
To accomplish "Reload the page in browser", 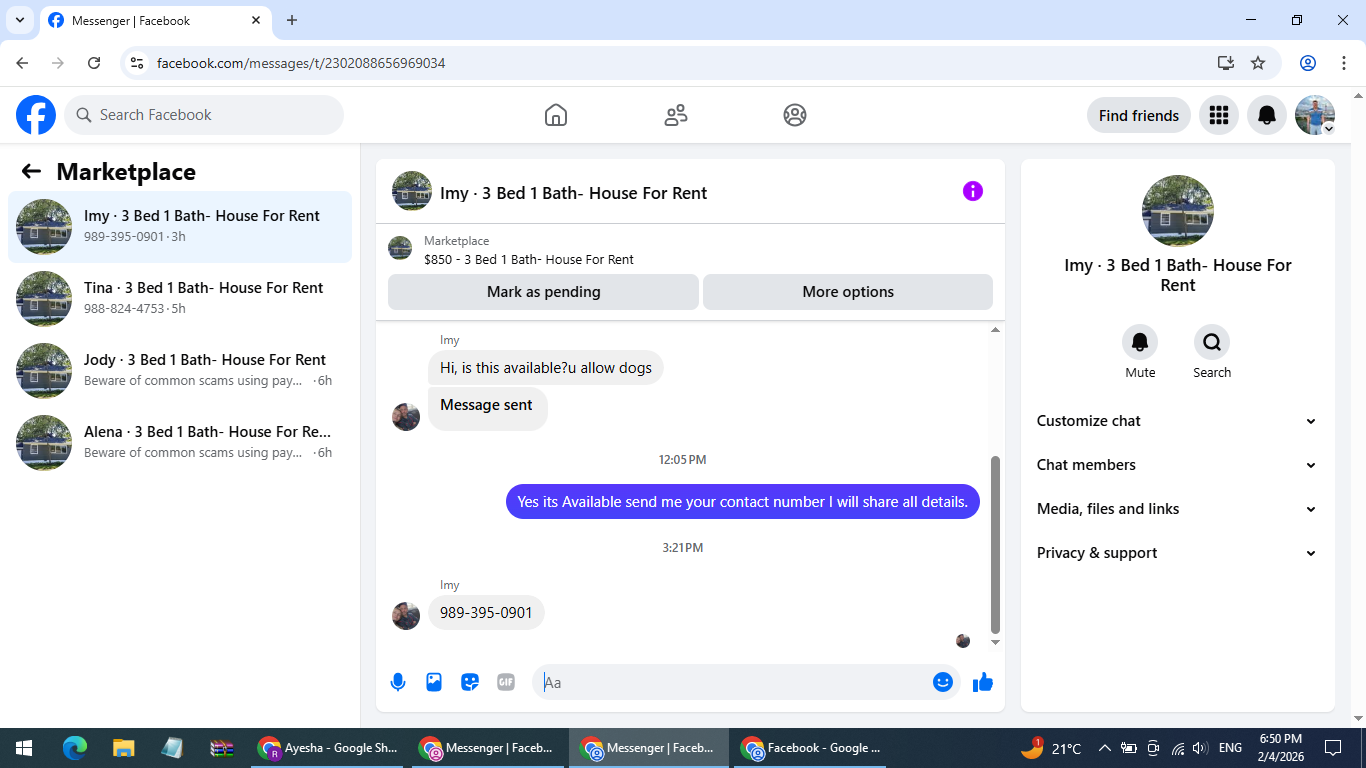I will [94, 63].
